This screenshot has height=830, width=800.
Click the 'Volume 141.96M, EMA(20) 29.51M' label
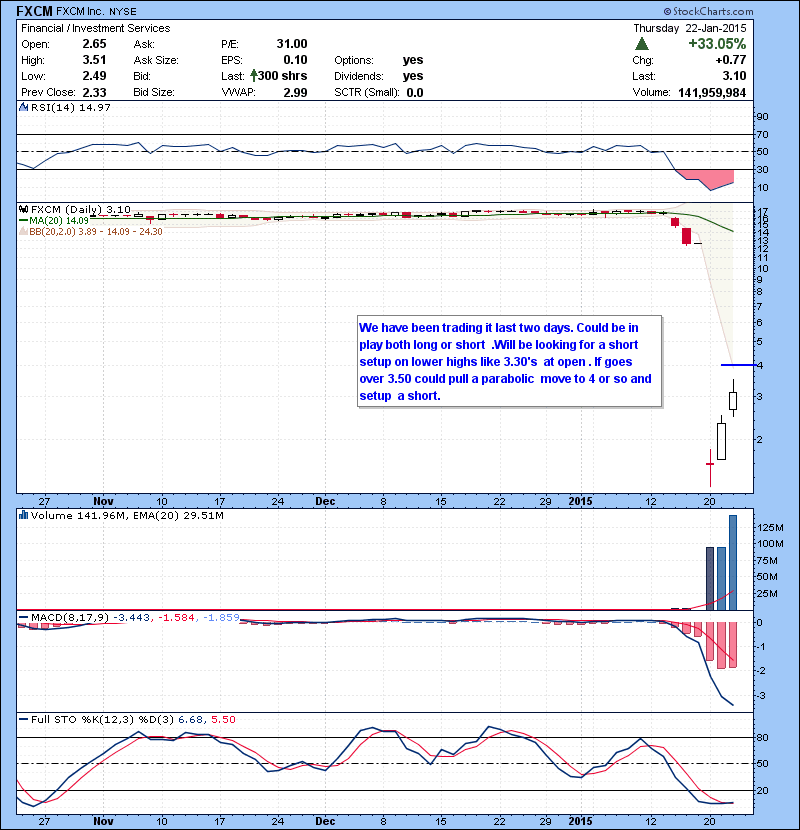coord(127,515)
